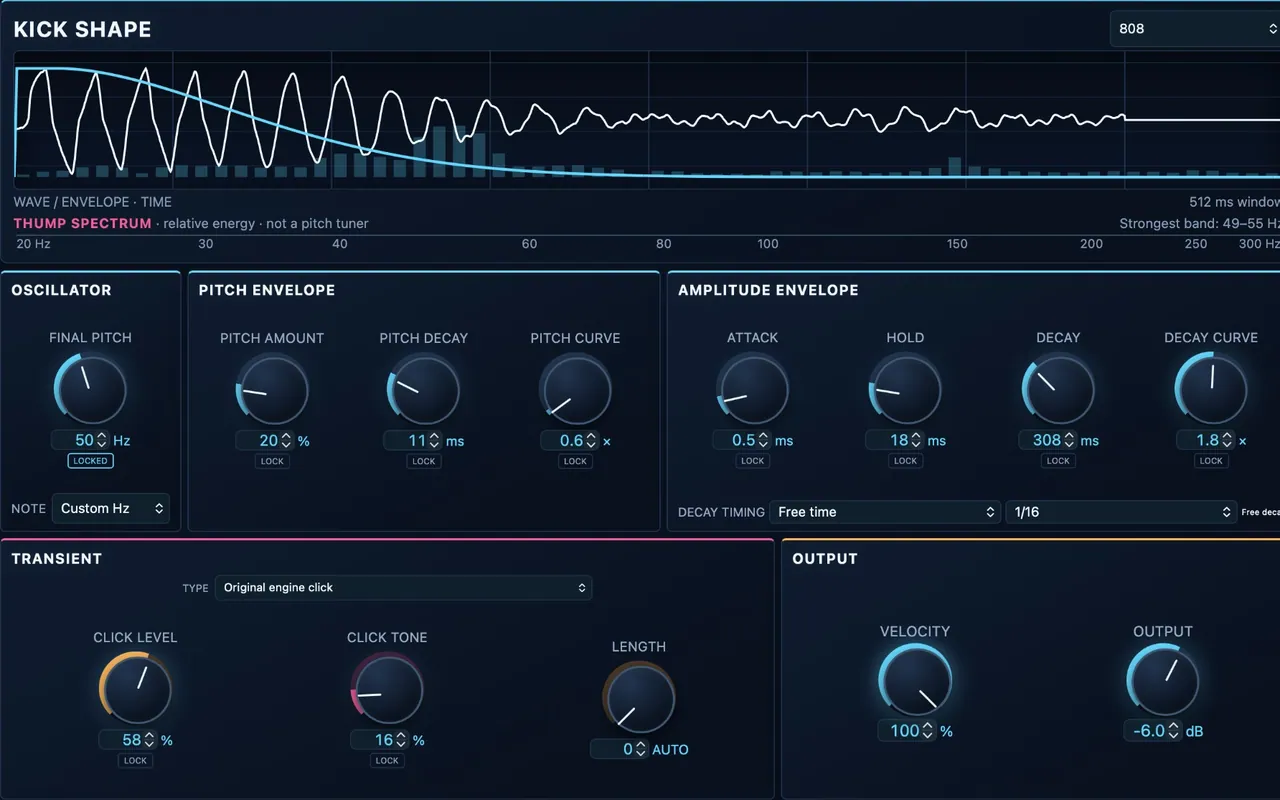Image resolution: width=1280 pixels, height=800 pixels.
Task: Click the transient Length knob
Action: tap(639, 697)
